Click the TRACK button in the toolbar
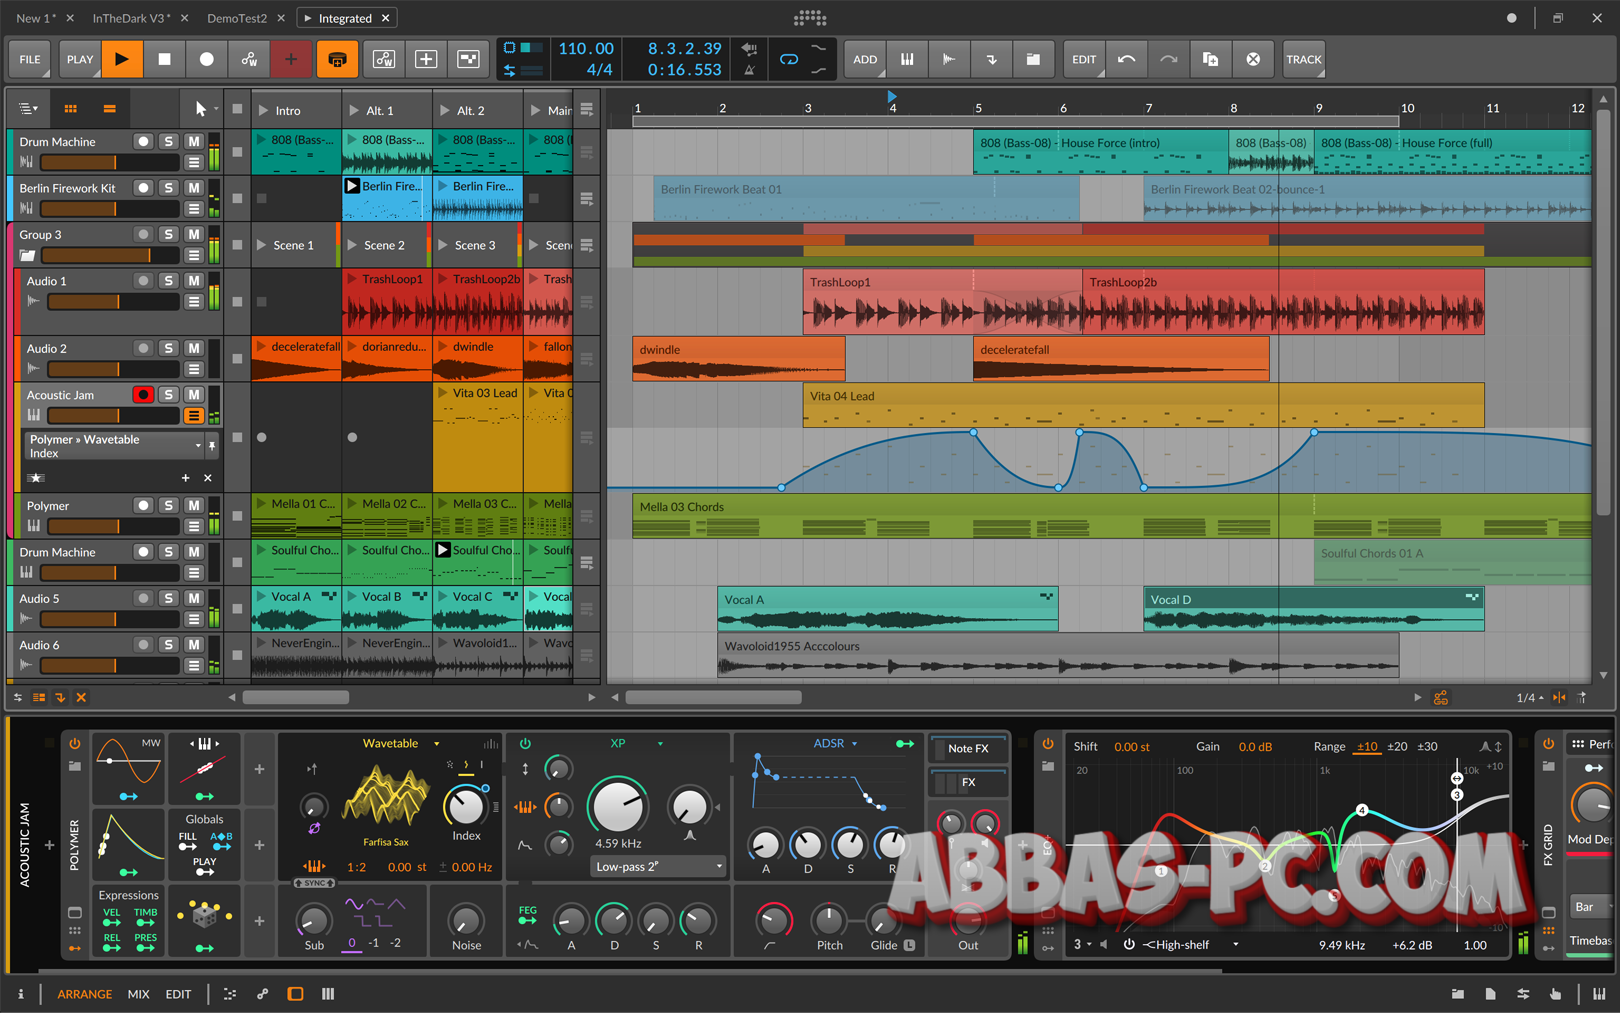 pyautogui.click(x=1303, y=59)
